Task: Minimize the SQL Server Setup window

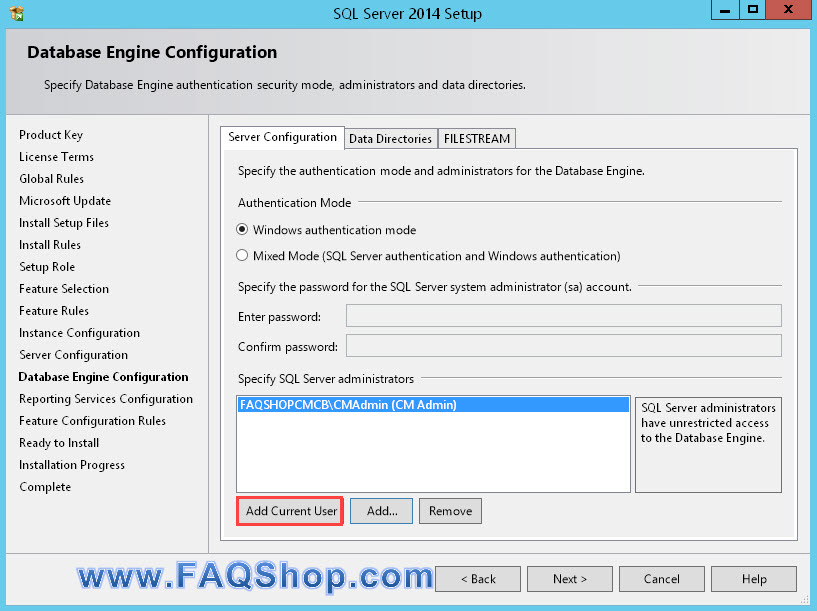Action: click(x=725, y=10)
